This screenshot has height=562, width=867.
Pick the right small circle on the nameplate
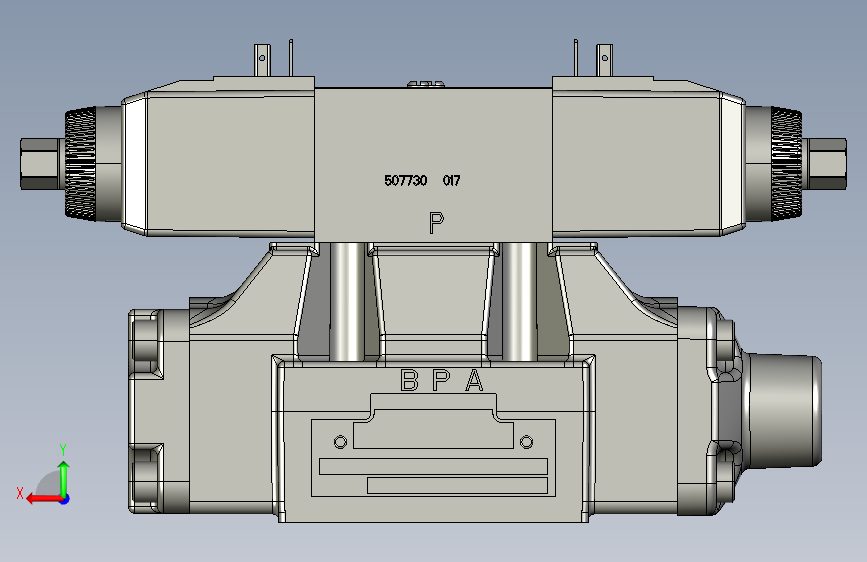click(x=526, y=442)
